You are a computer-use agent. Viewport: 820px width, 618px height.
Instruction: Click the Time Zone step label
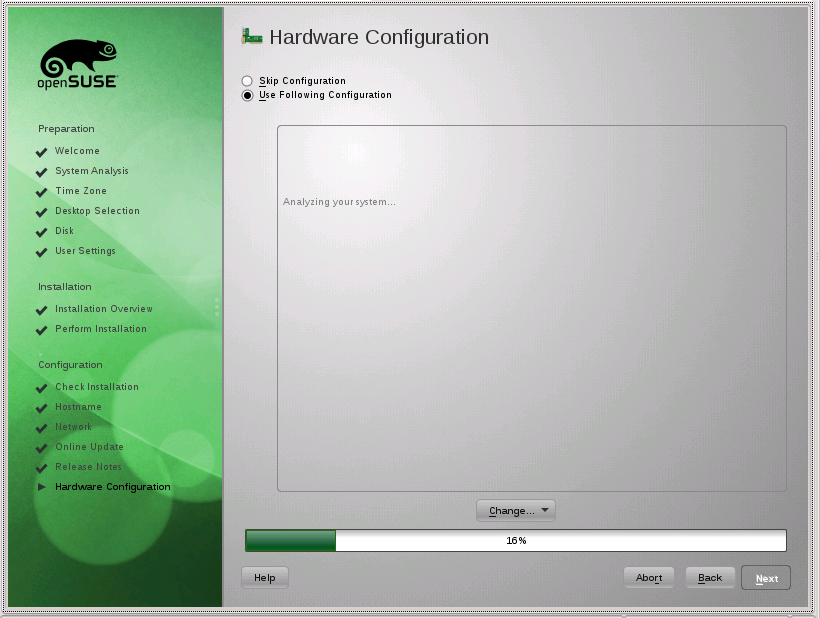click(81, 191)
